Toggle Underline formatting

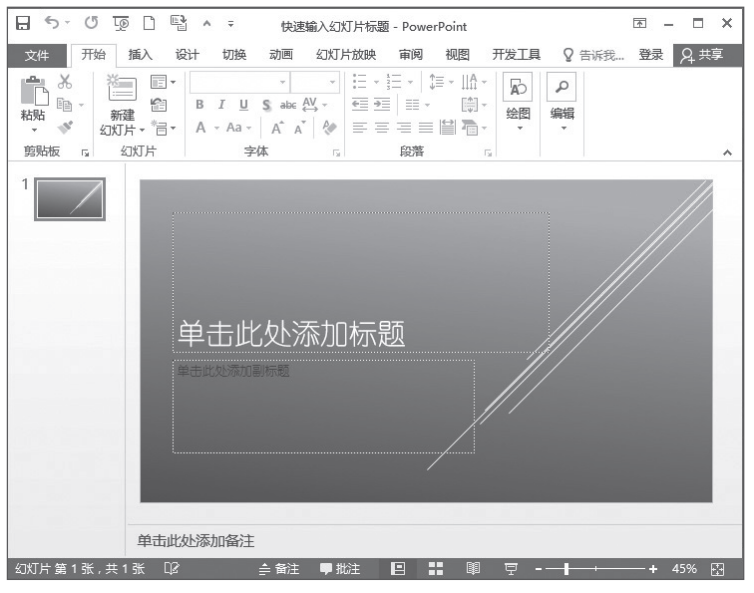[244, 105]
